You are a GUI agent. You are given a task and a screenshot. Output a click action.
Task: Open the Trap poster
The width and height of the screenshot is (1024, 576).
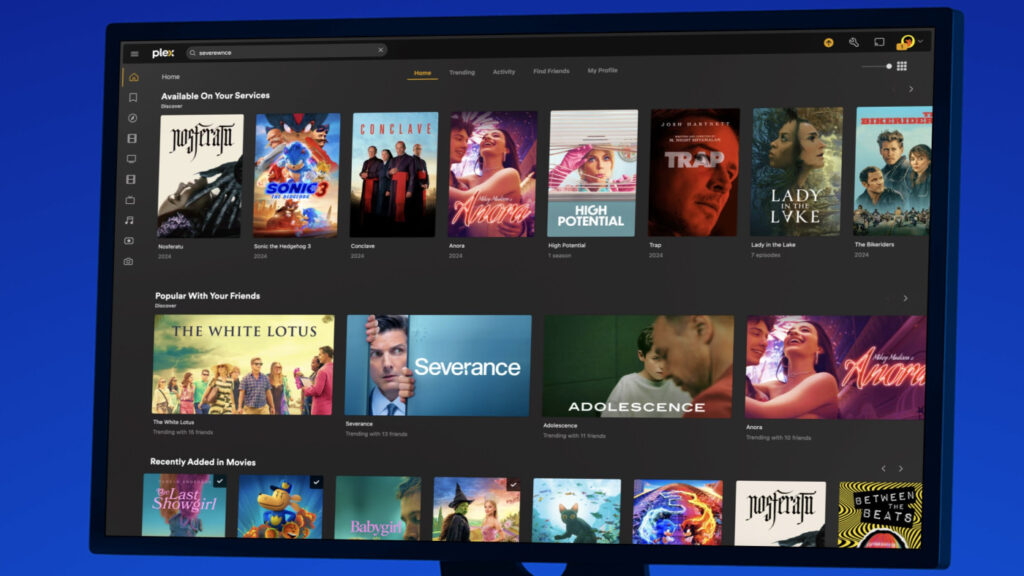[694, 172]
